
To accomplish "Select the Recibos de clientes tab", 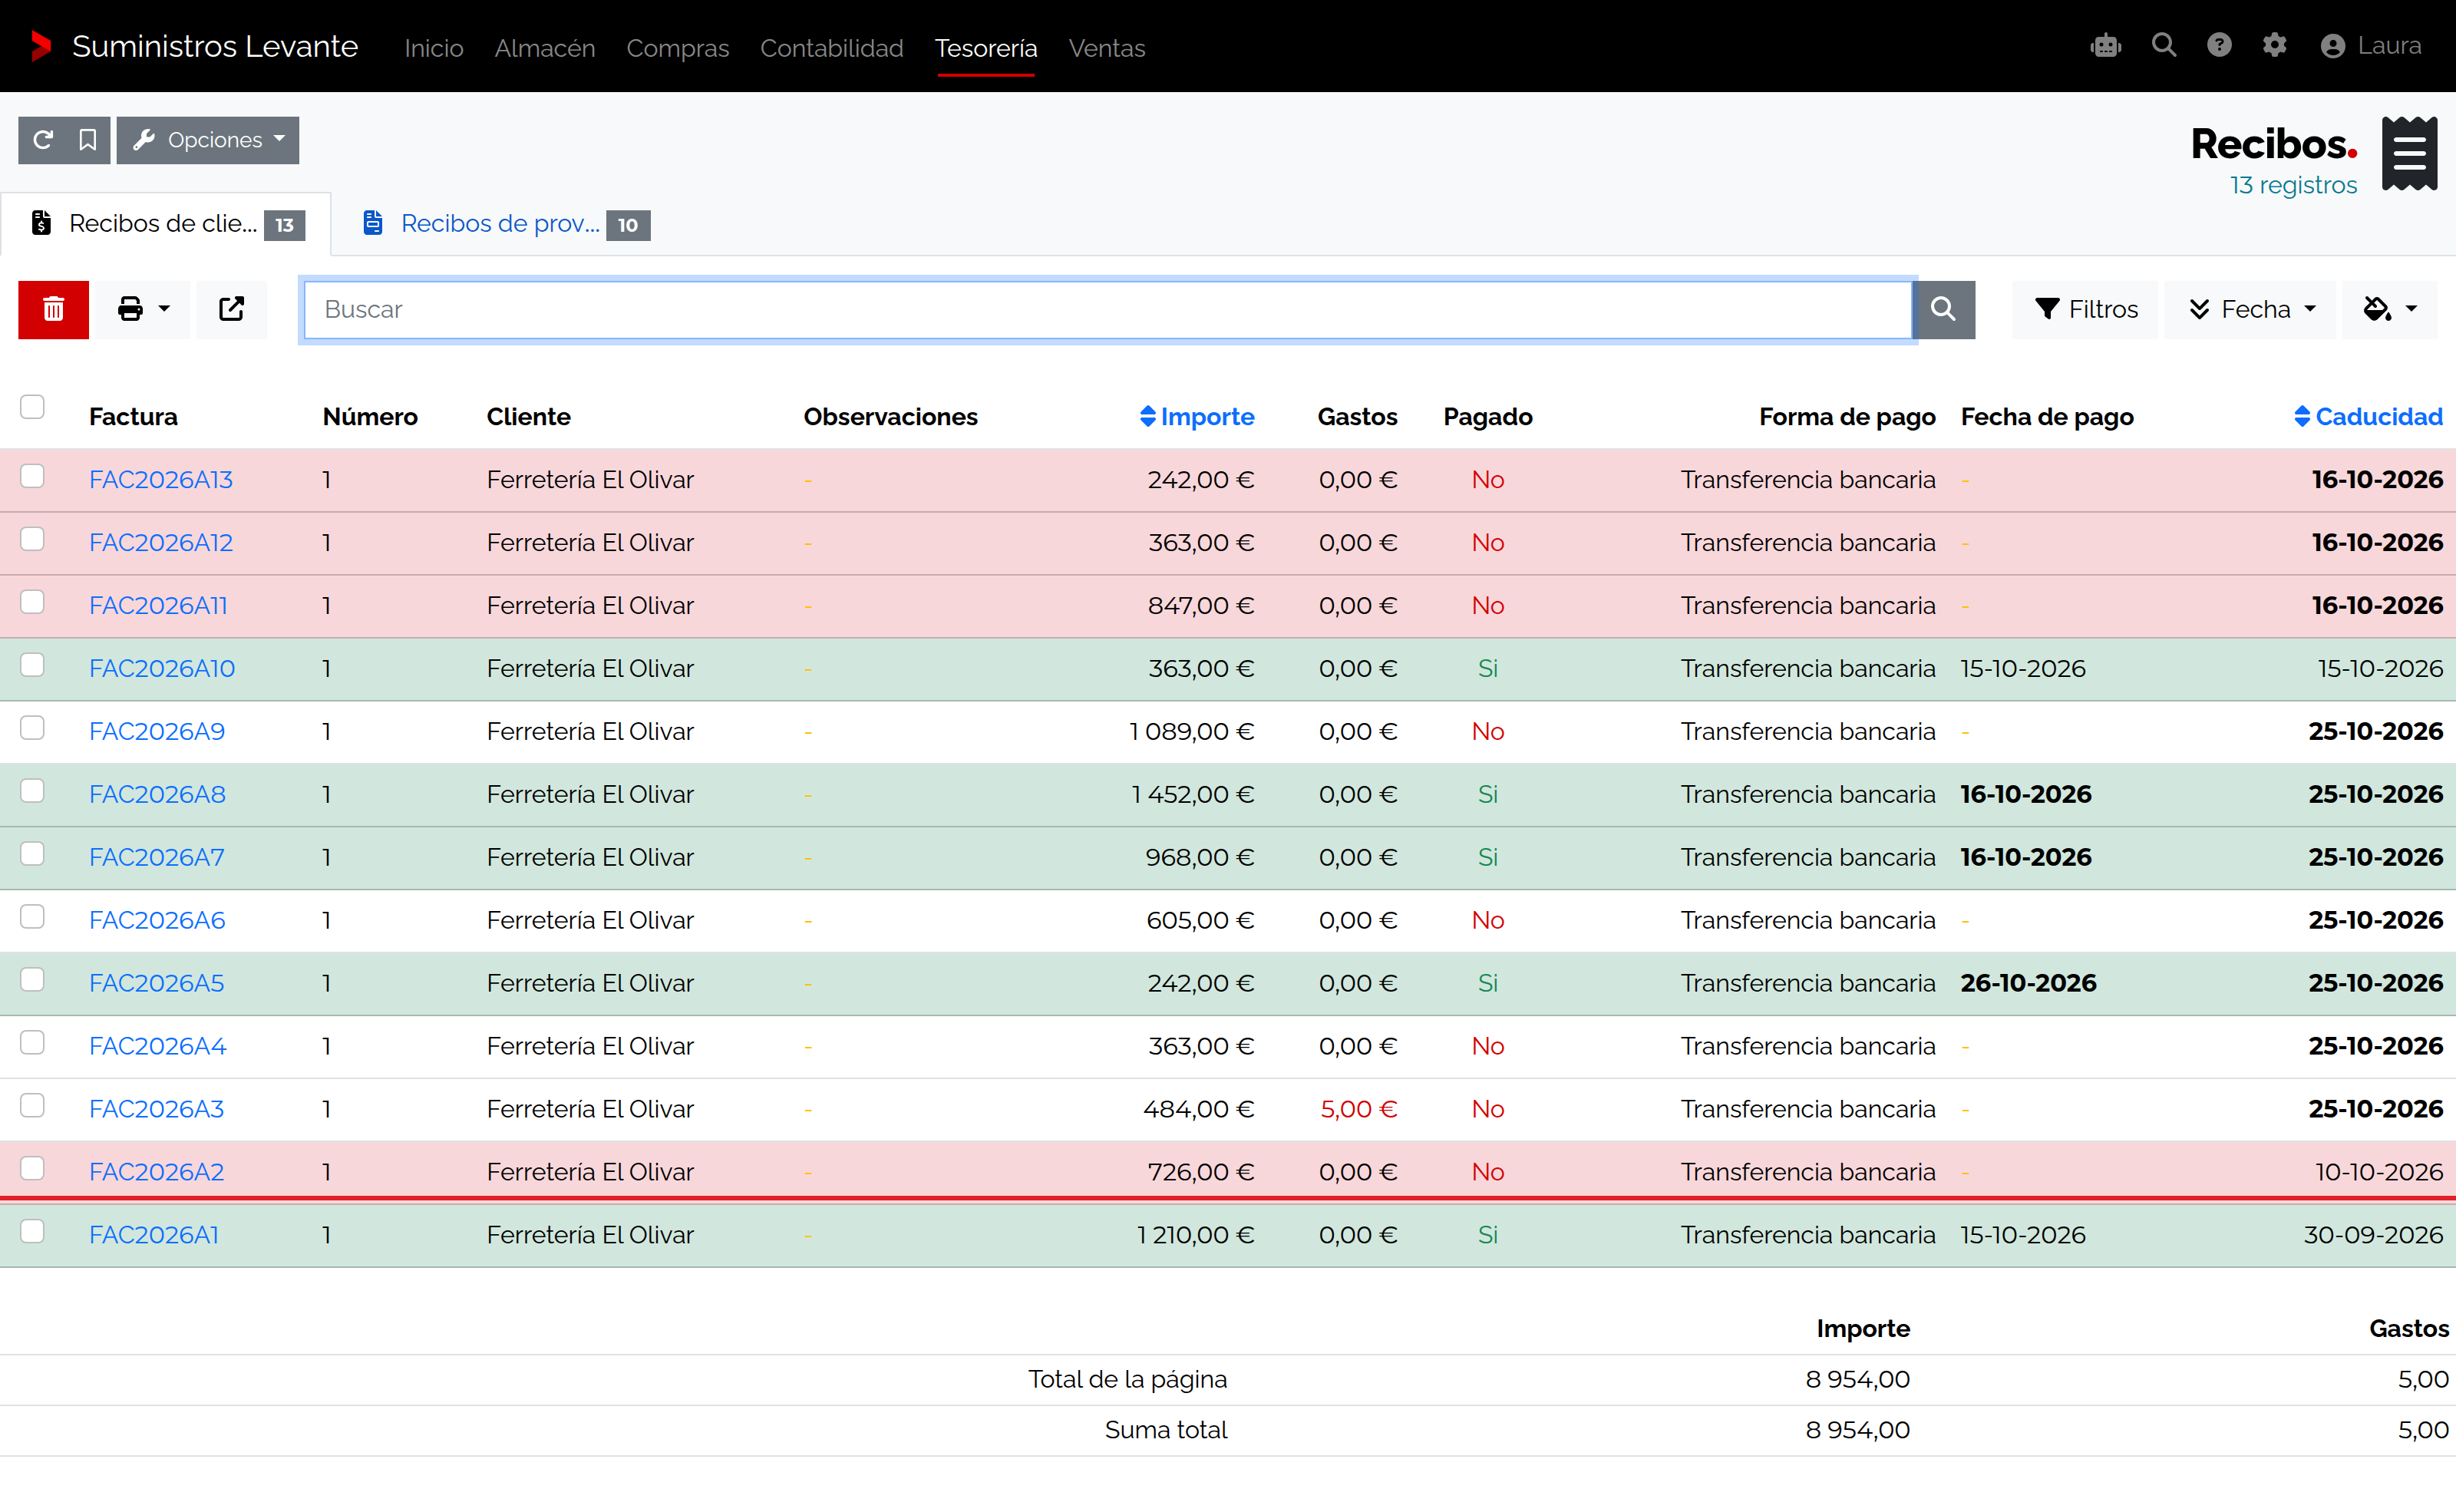I will (x=166, y=224).
